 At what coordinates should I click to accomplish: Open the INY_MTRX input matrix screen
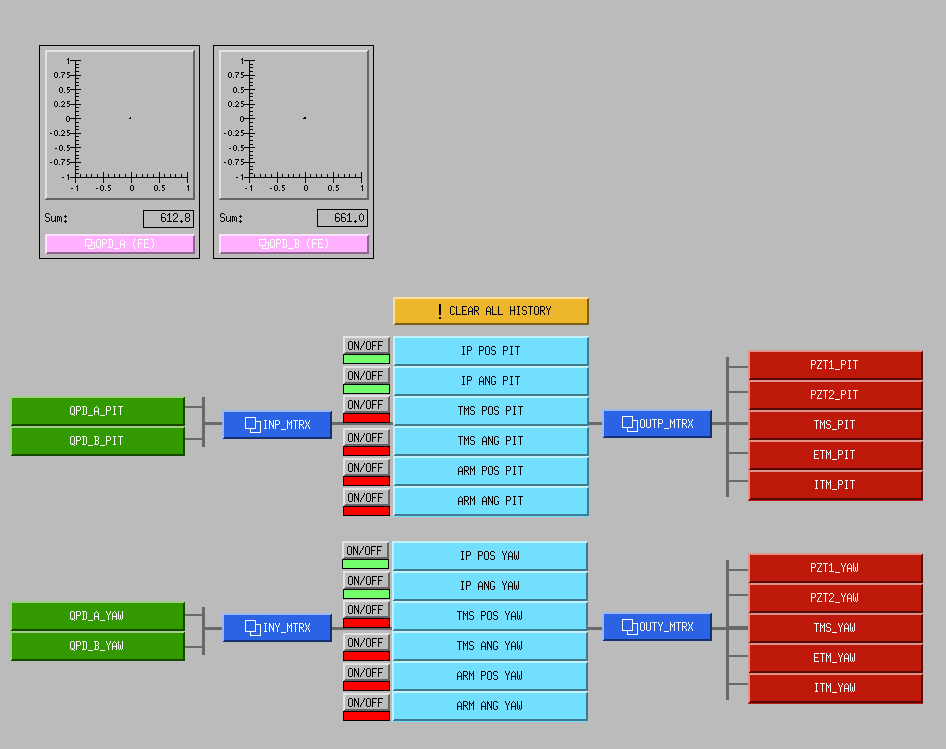(x=278, y=628)
